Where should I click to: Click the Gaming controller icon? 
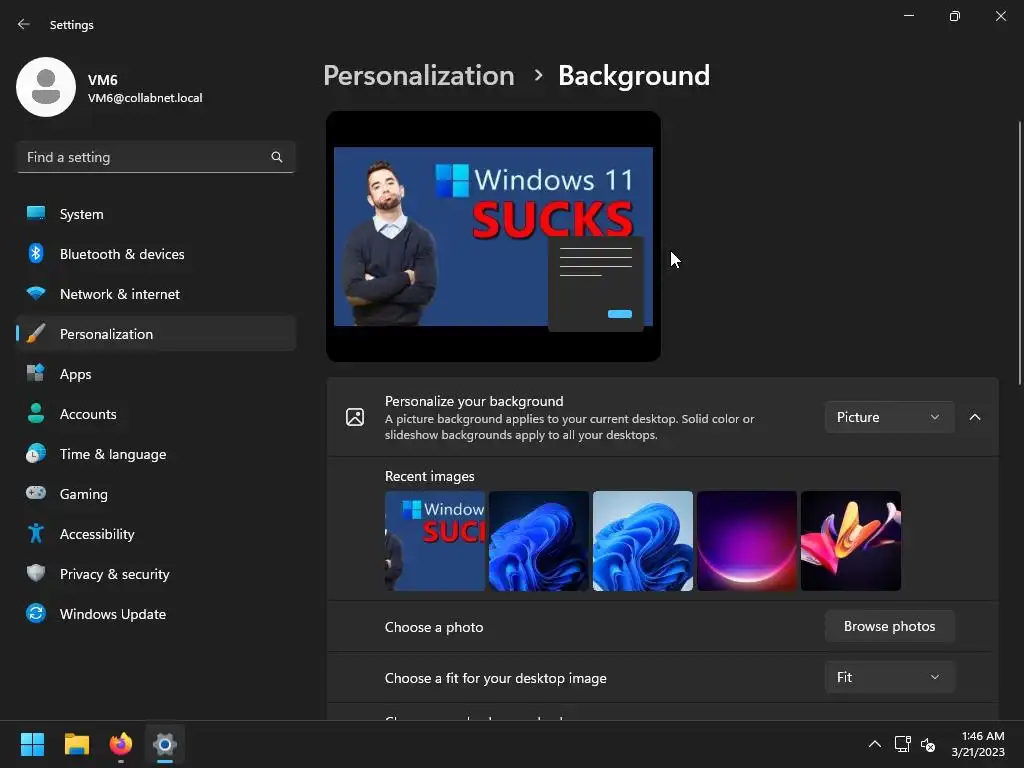pos(36,493)
